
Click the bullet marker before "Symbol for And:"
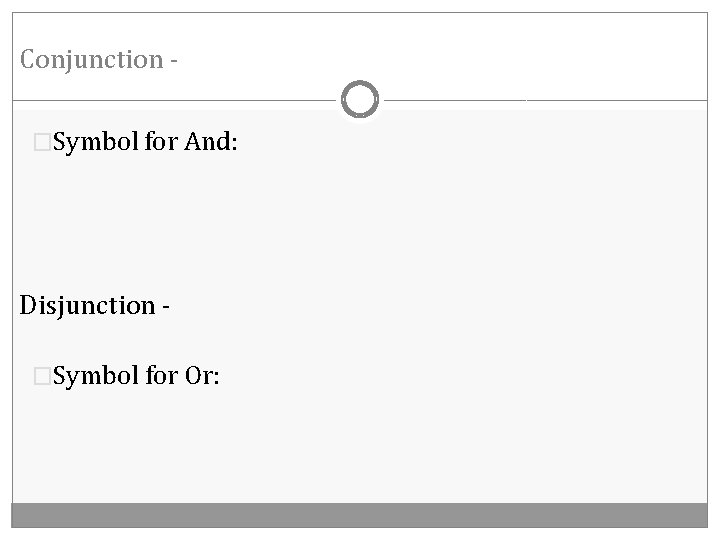(41, 144)
